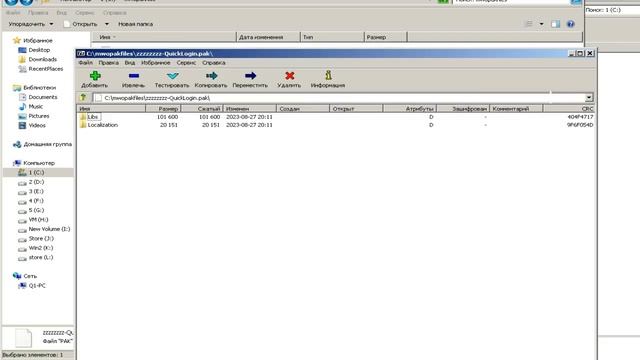
Task: Click the archive path address field
Action: 339,98
